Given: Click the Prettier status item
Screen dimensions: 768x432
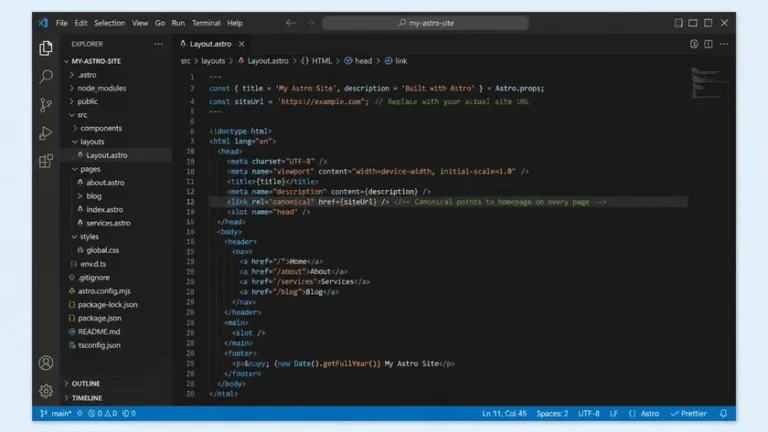Looking at the screenshot, I should tap(689, 413).
